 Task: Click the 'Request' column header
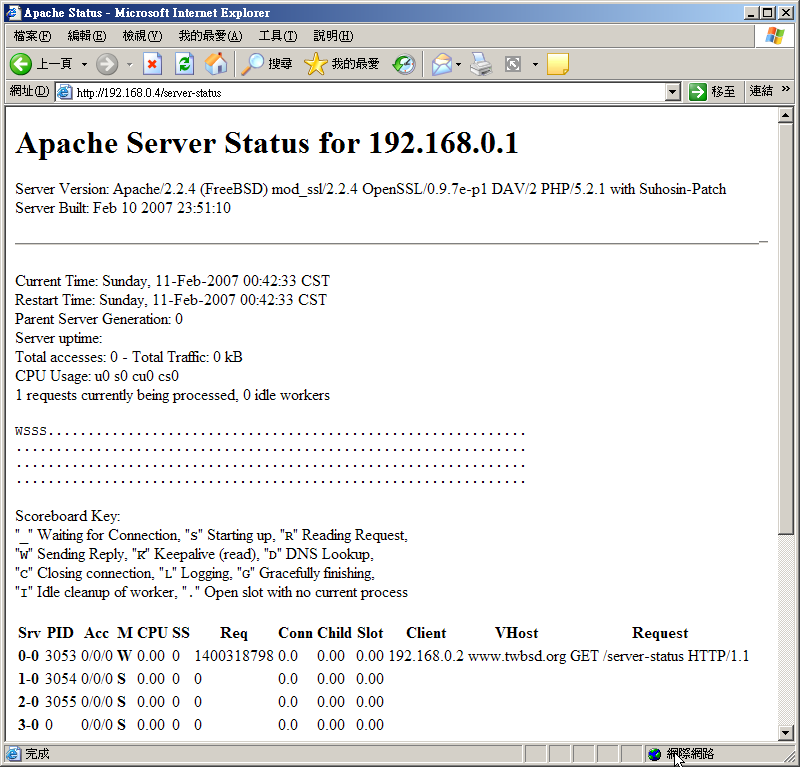(x=660, y=633)
